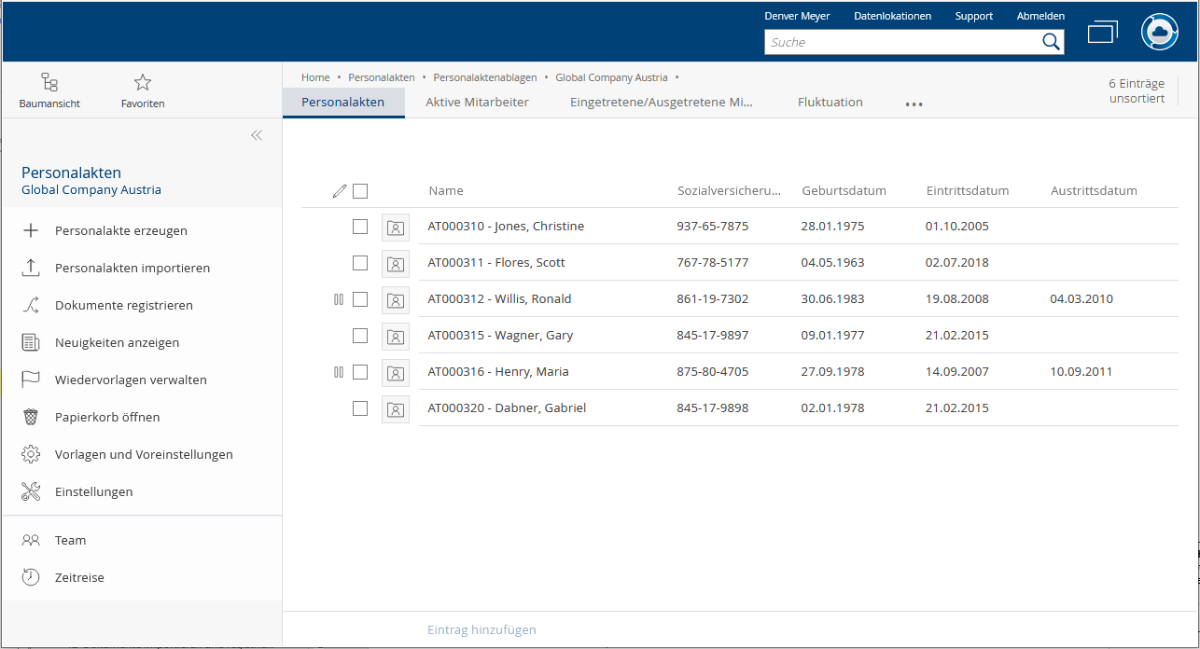Click into the Suche search field
The image size is (1200, 649).
(900, 42)
